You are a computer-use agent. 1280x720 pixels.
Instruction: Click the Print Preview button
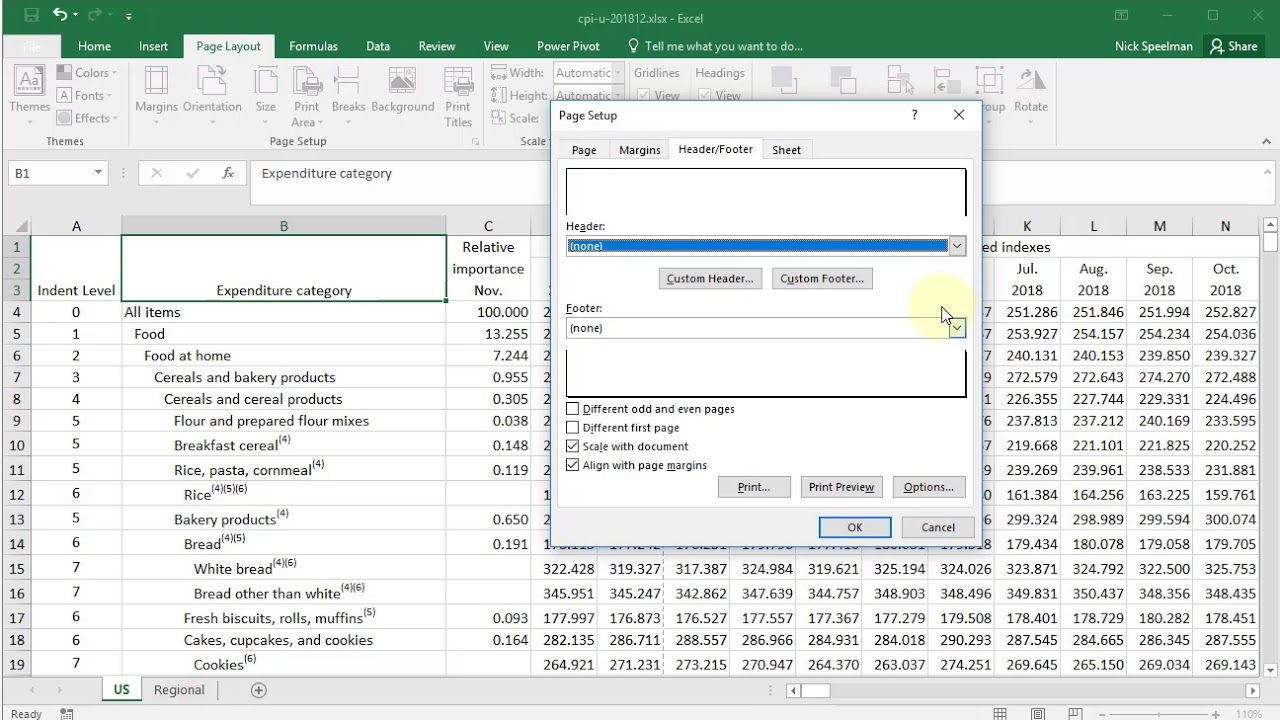841,487
